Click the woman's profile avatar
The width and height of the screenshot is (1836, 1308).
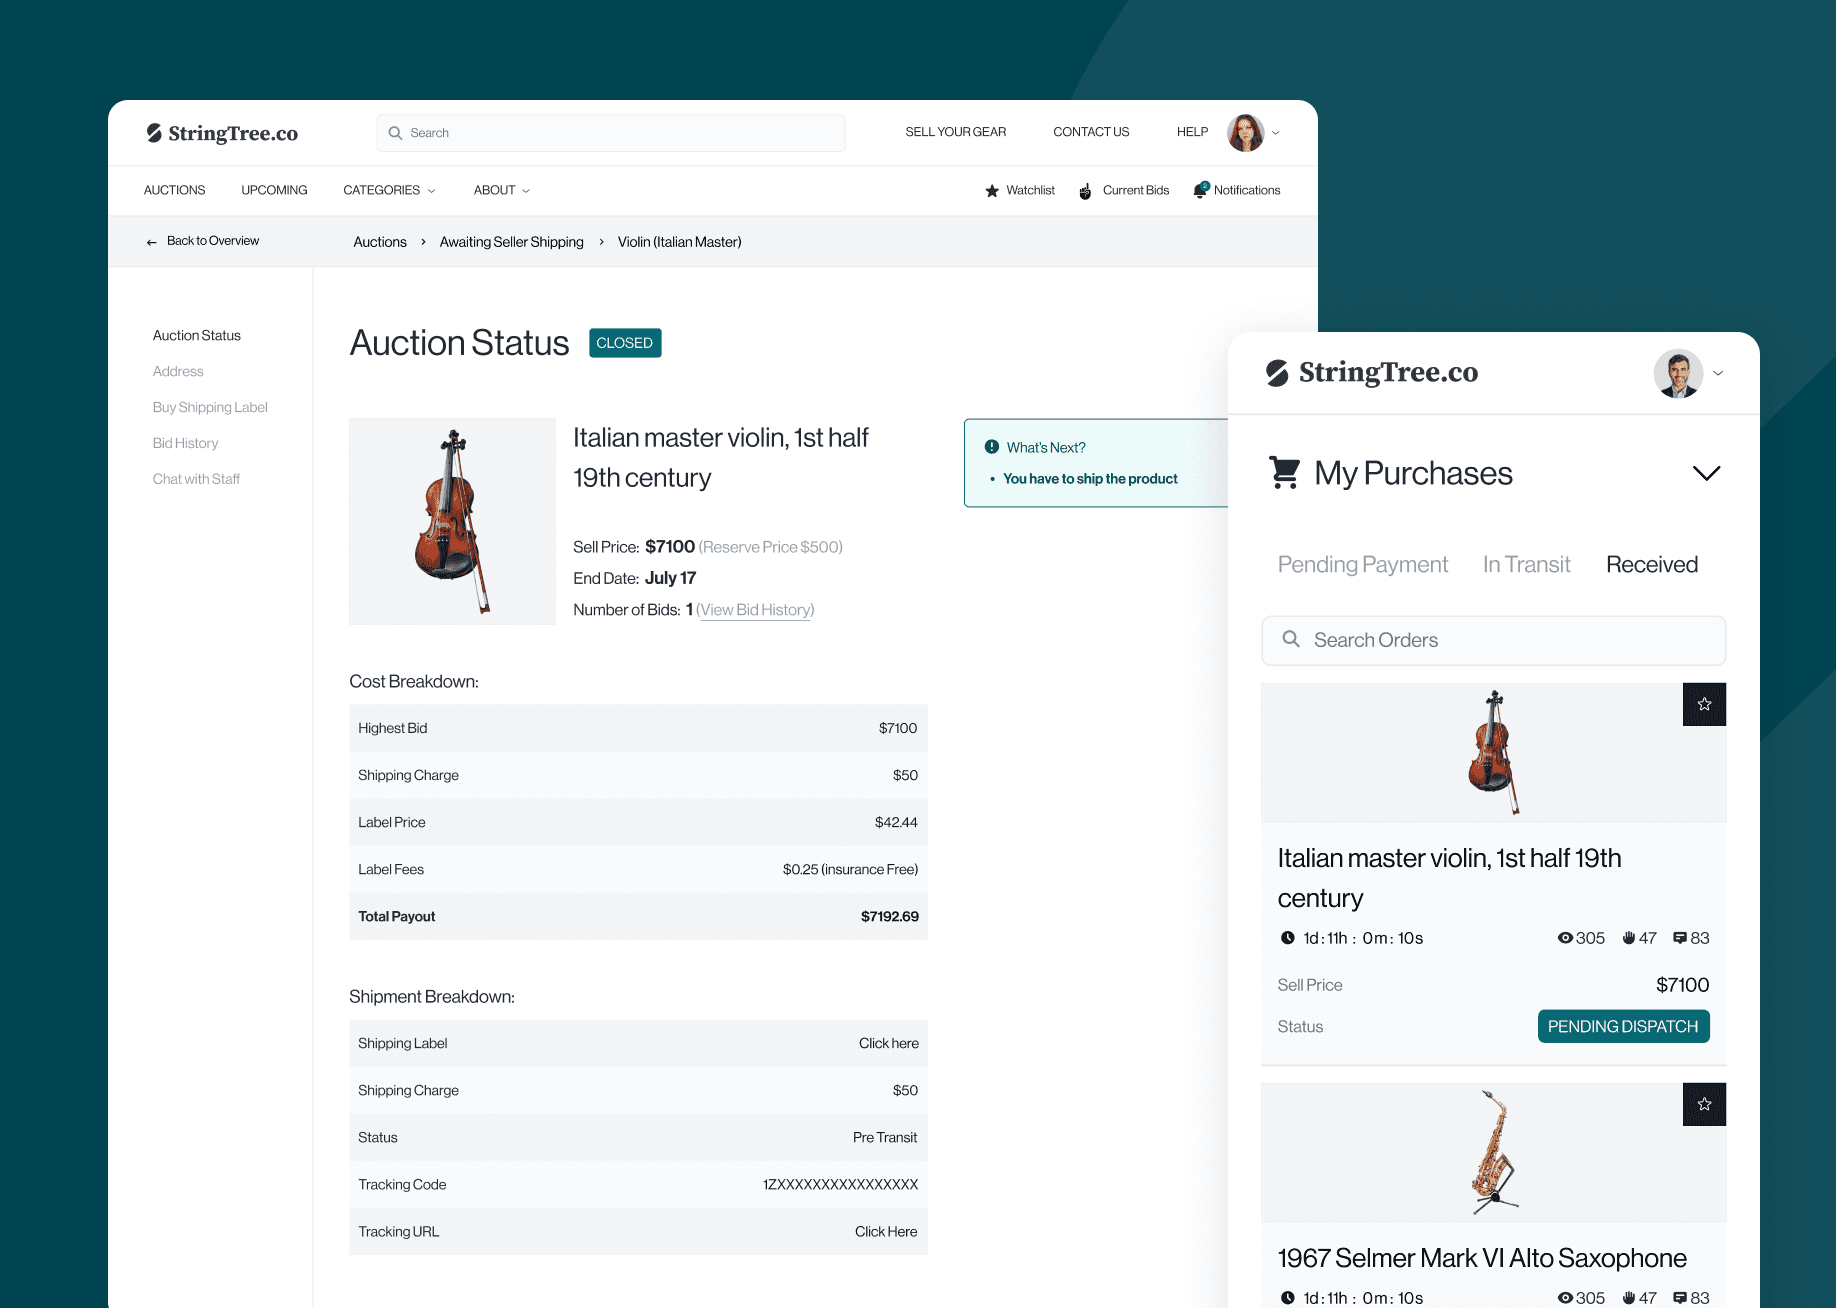[x=1245, y=133]
